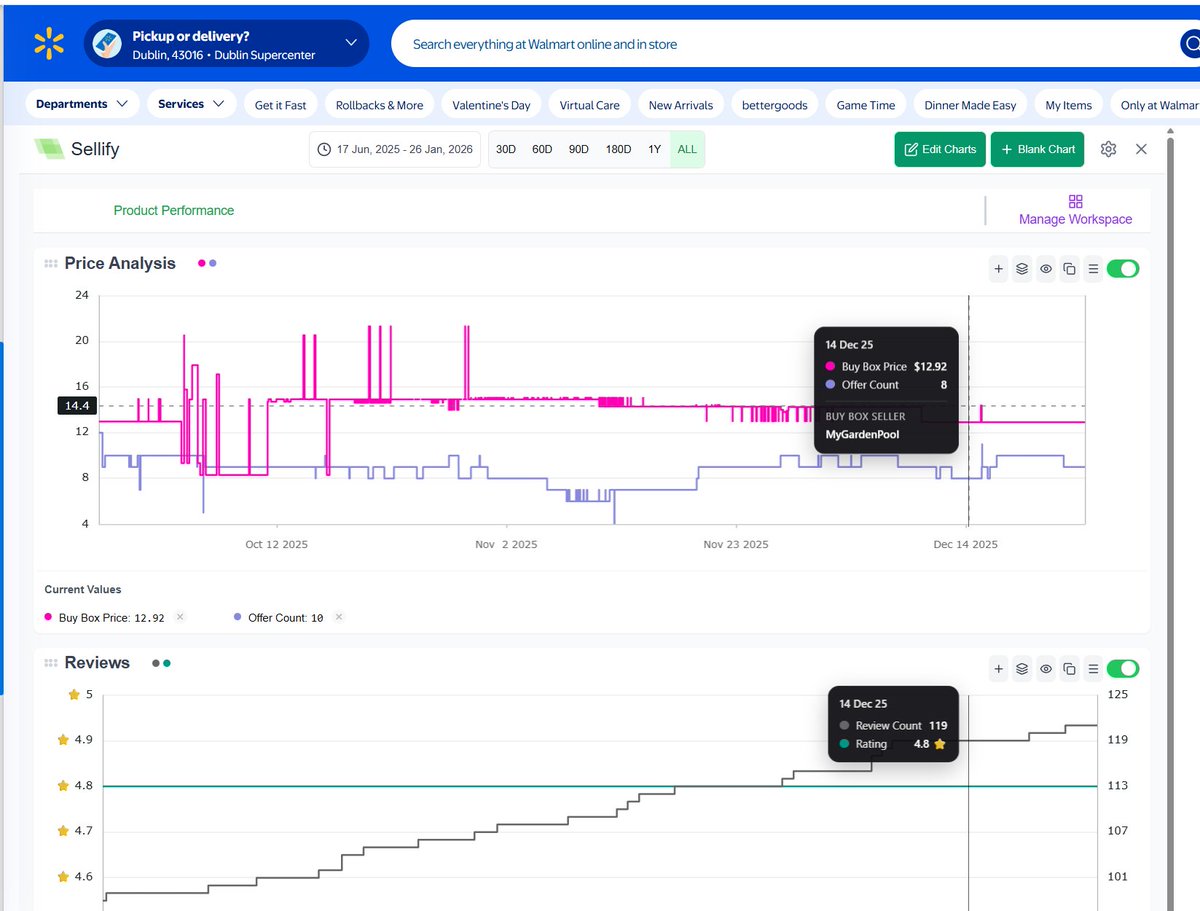Open the Price Analysis chart menu icon
1200x911 pixels.
[1093, 269]
